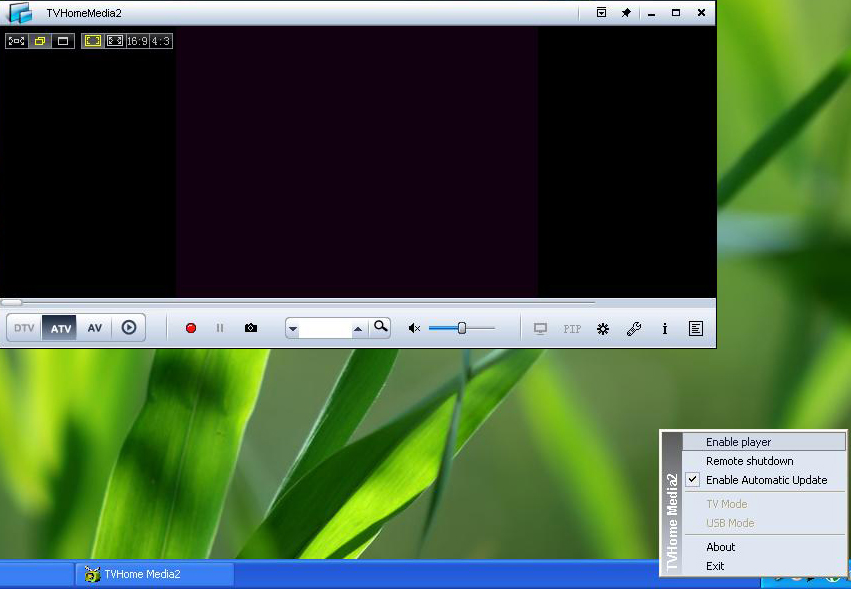Click the volume slider handle
The image size is (851, 589).
(x=462, y=328)
